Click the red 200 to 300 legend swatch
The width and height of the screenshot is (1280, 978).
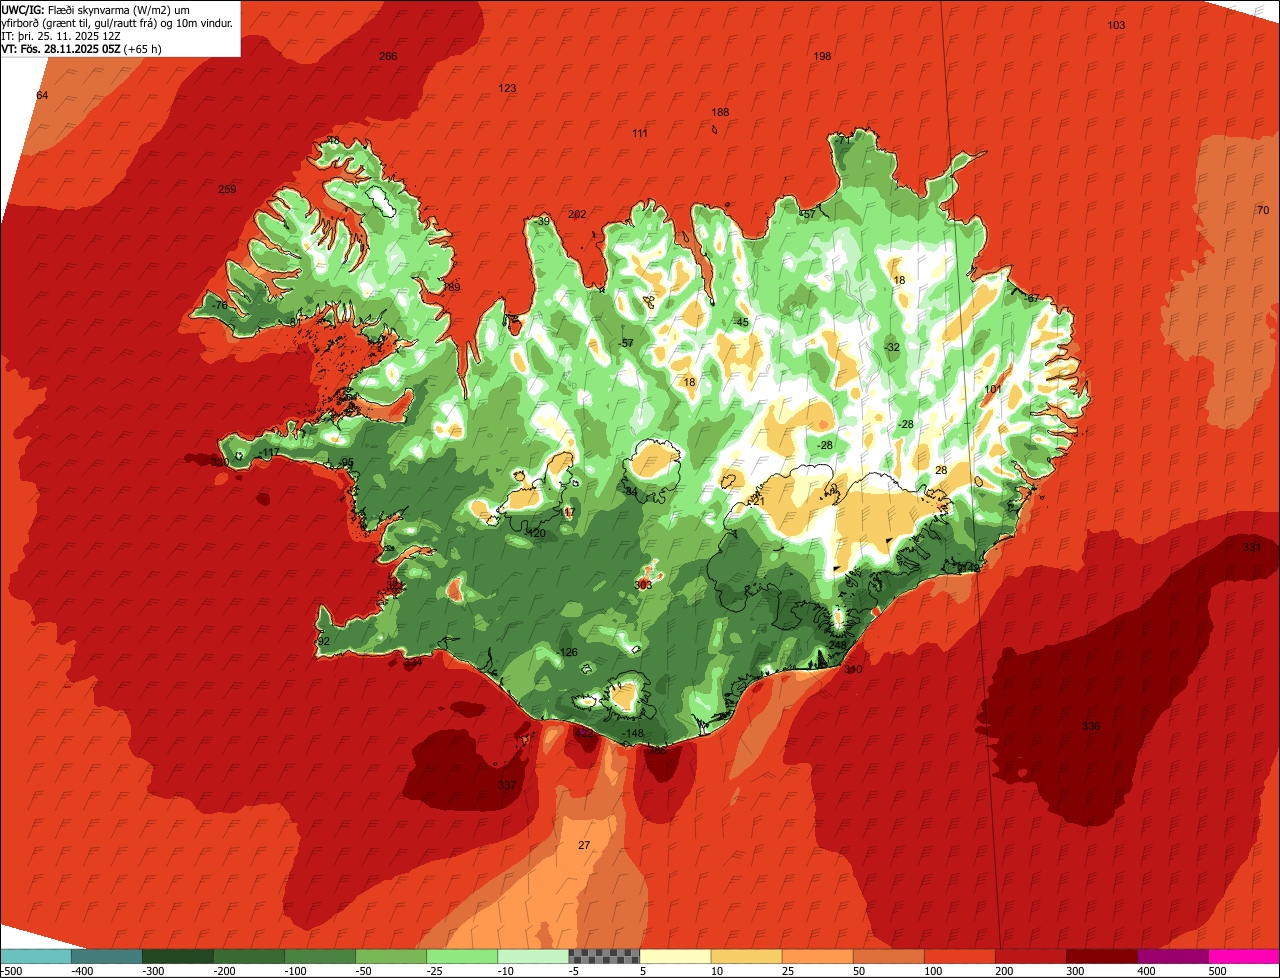pyautogui.click(x=1030, y=955)
